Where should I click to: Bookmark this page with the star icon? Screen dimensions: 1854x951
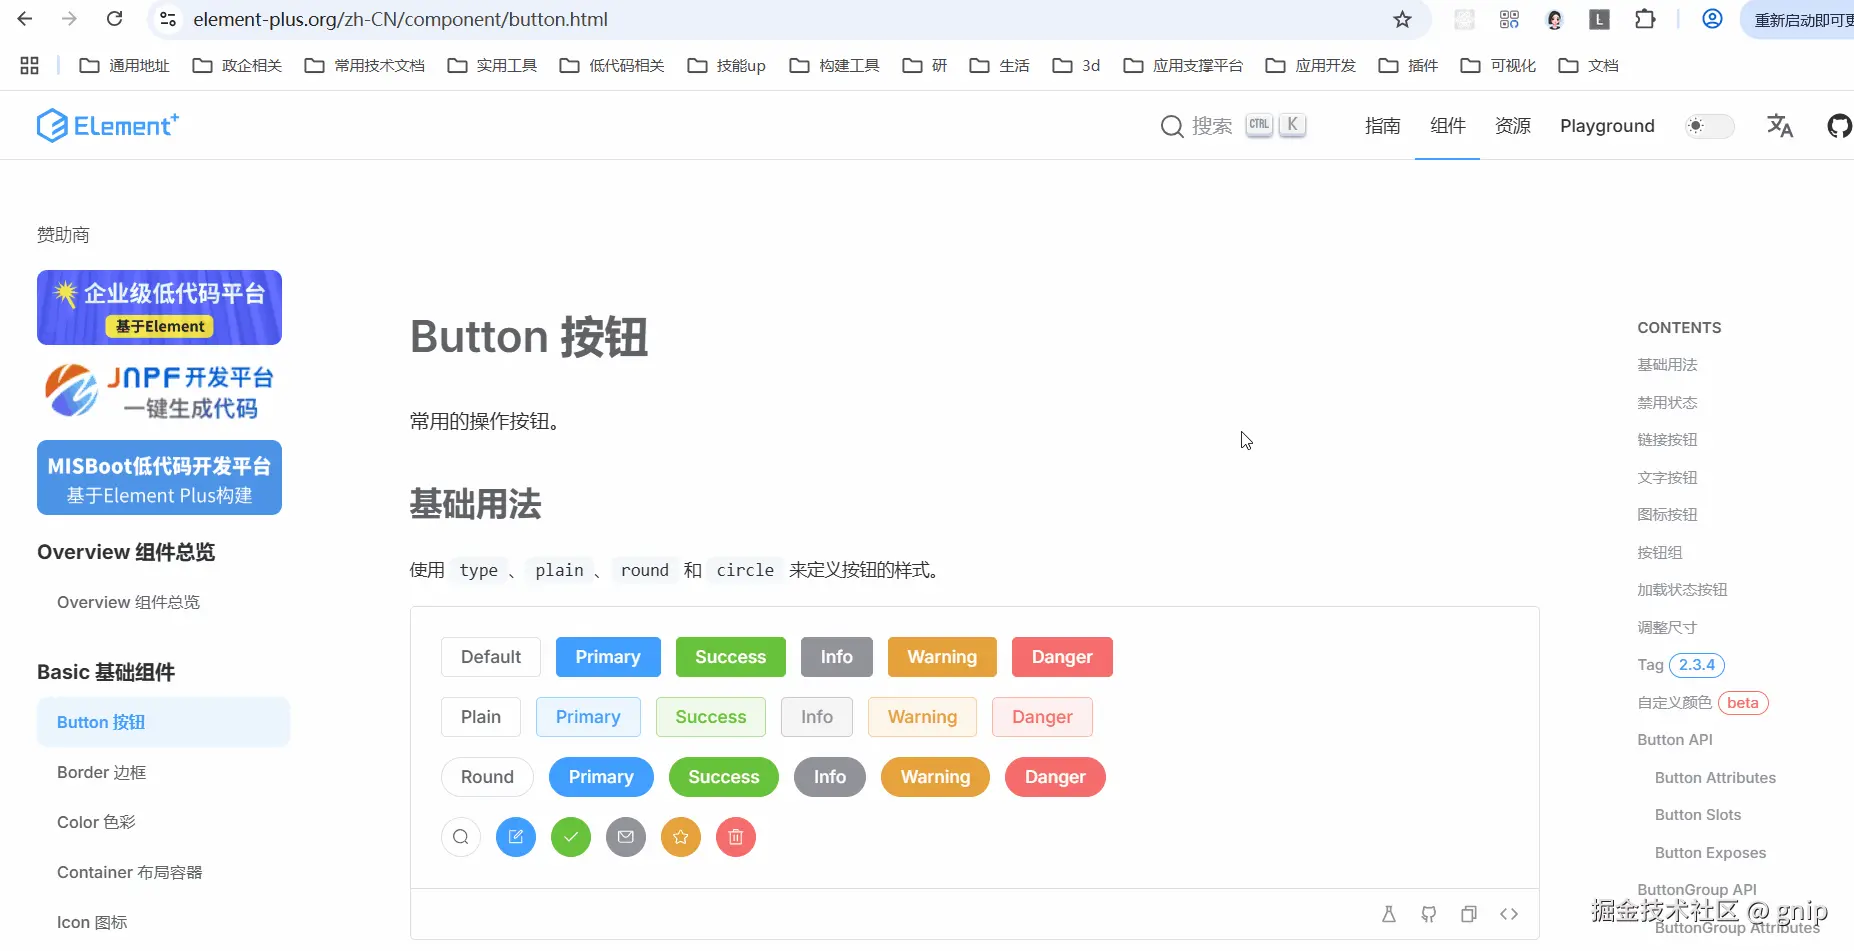click(x=1402, y=19)
